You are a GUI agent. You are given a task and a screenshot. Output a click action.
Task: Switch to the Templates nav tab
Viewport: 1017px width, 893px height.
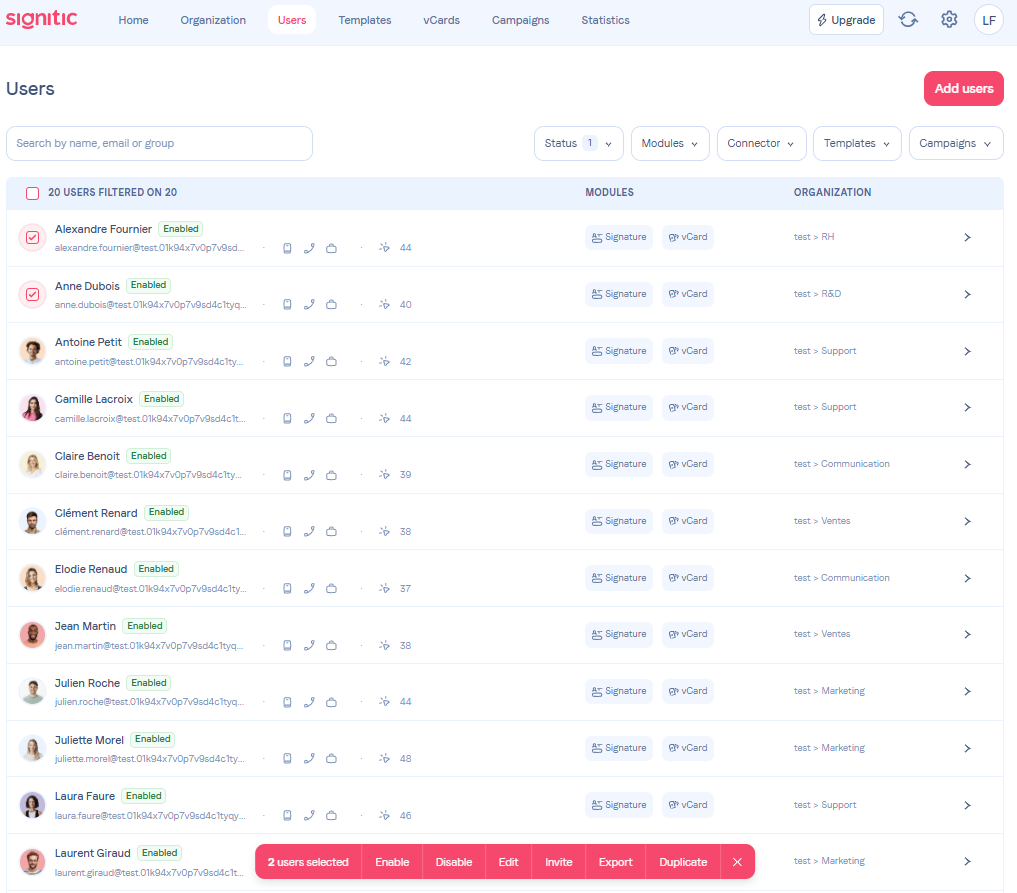(365, 20)
